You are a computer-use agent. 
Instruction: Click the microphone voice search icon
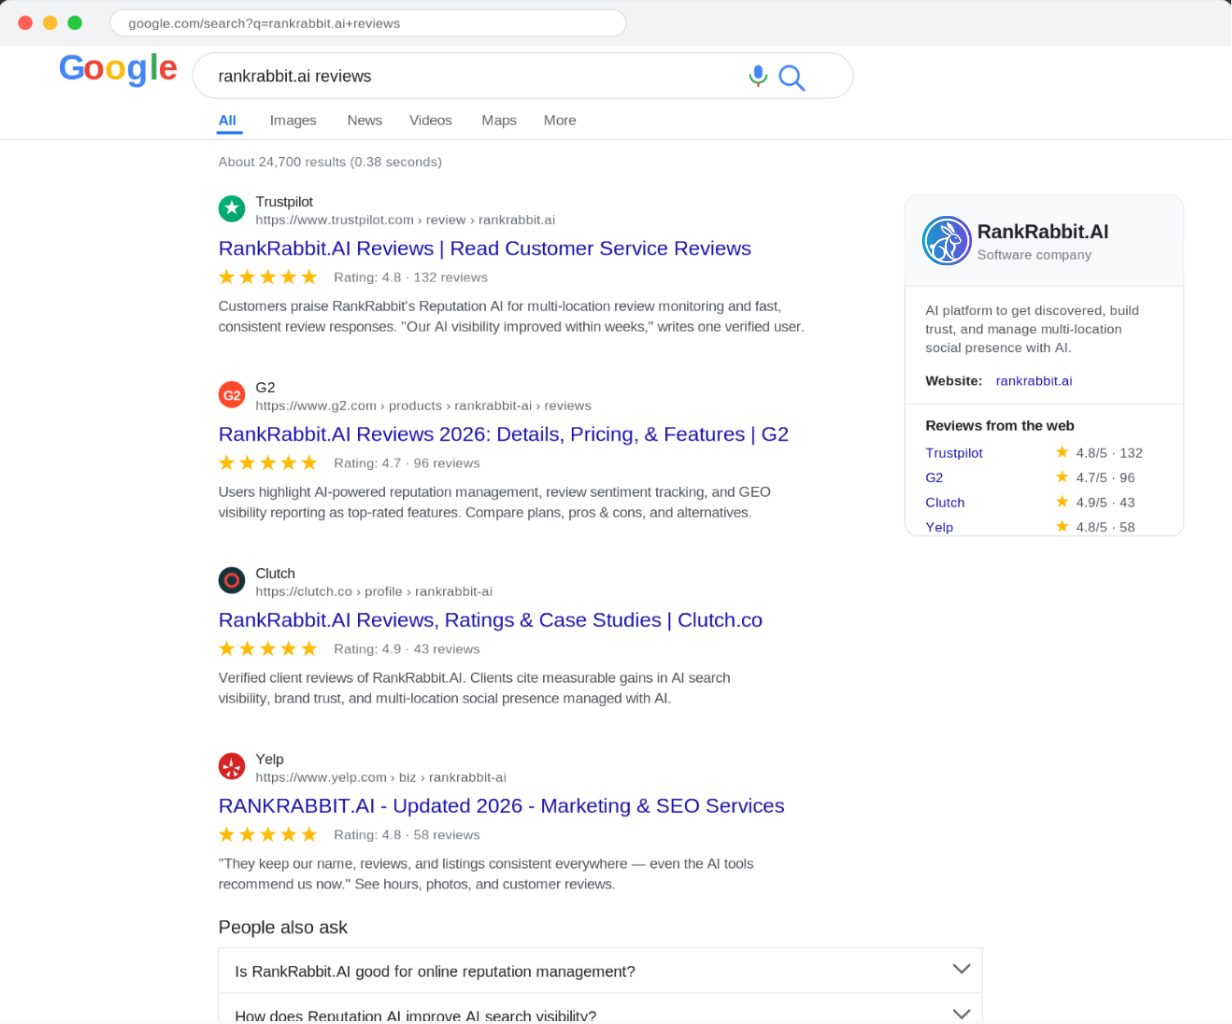pyautogui.click(x=758, y=76)
